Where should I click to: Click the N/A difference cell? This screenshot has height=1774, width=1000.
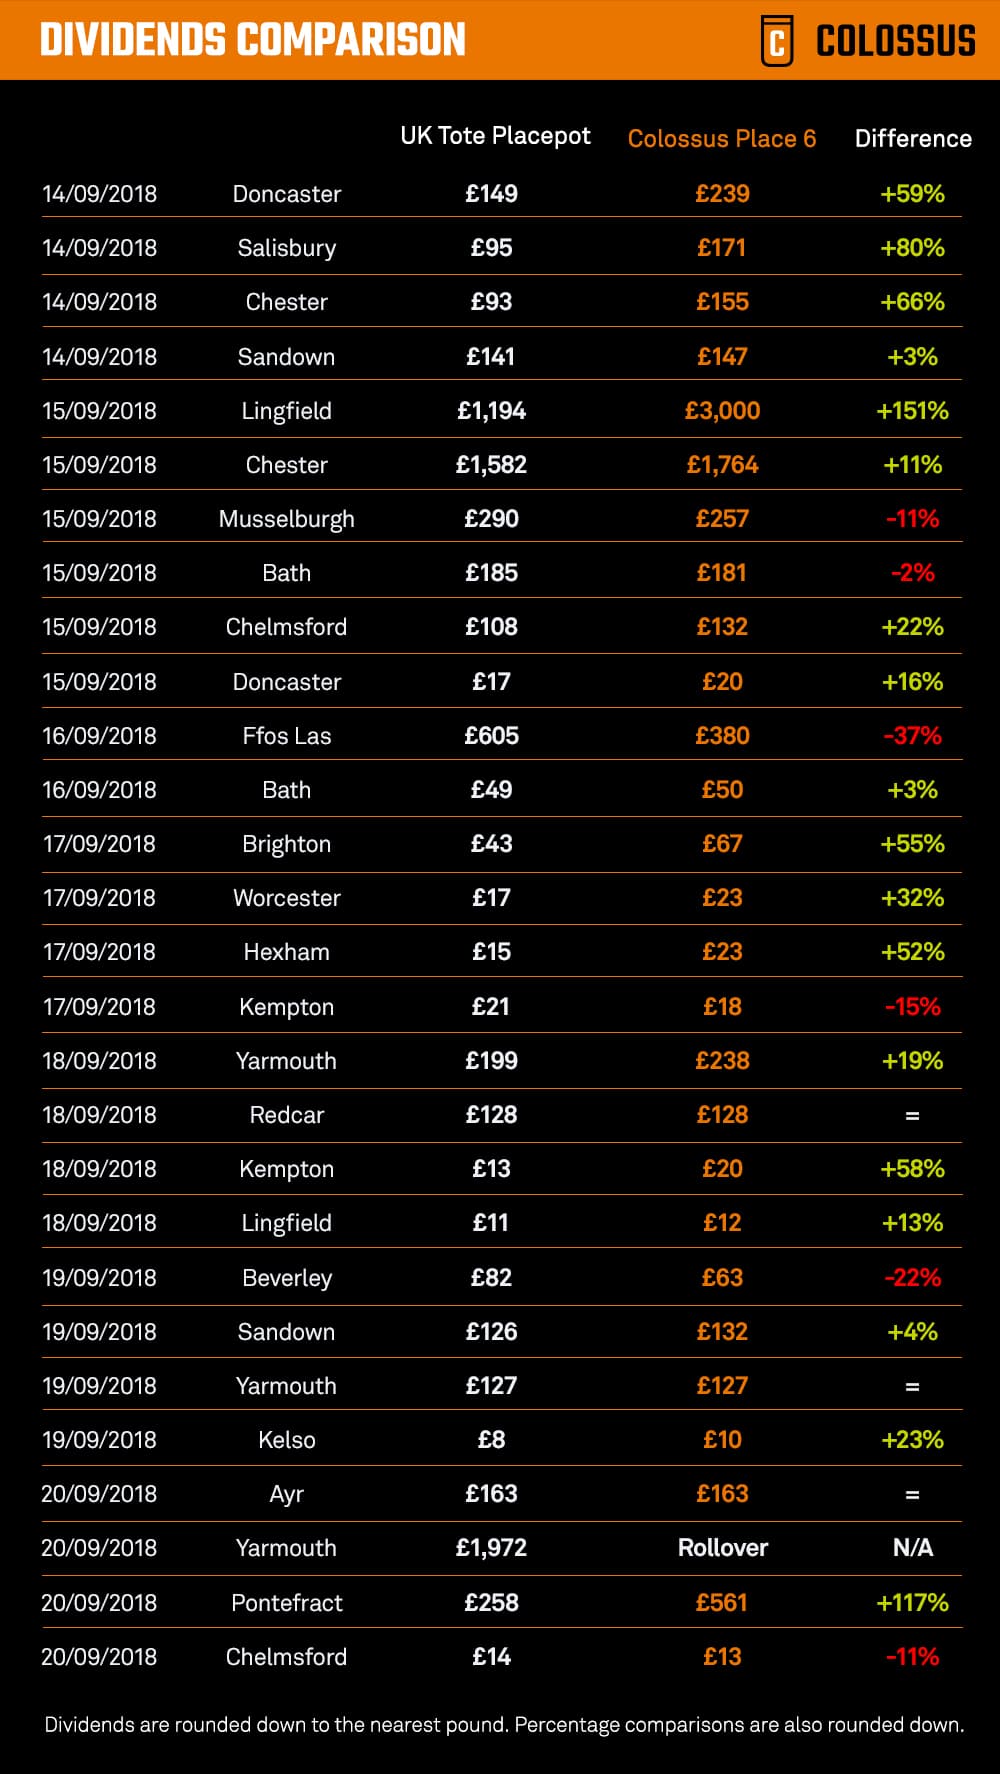pos(912,1548)
